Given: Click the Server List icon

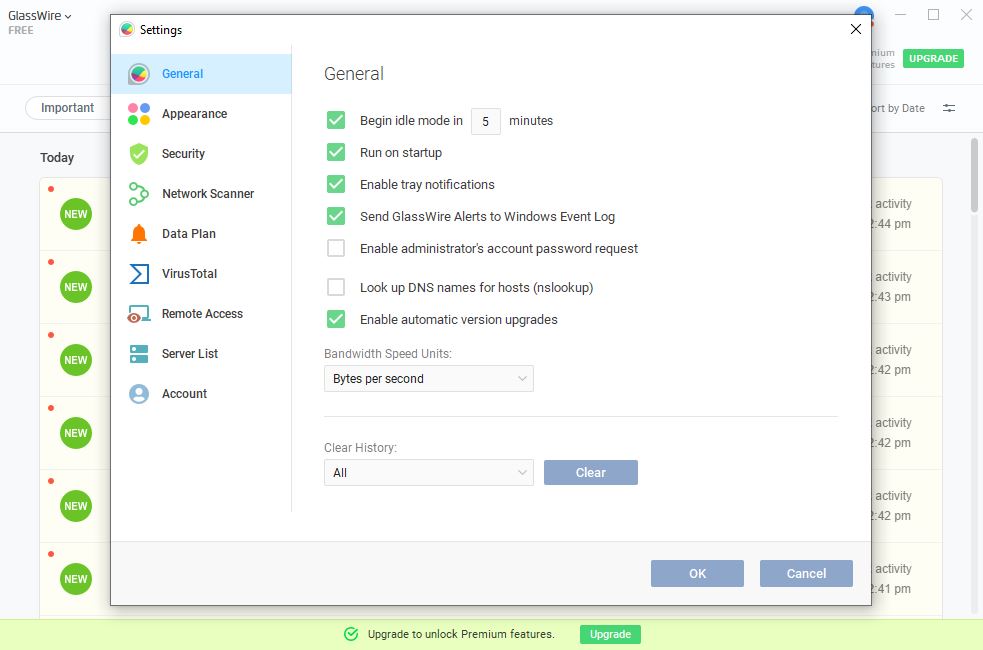Looking at the screenshot, I should (139, 354).
